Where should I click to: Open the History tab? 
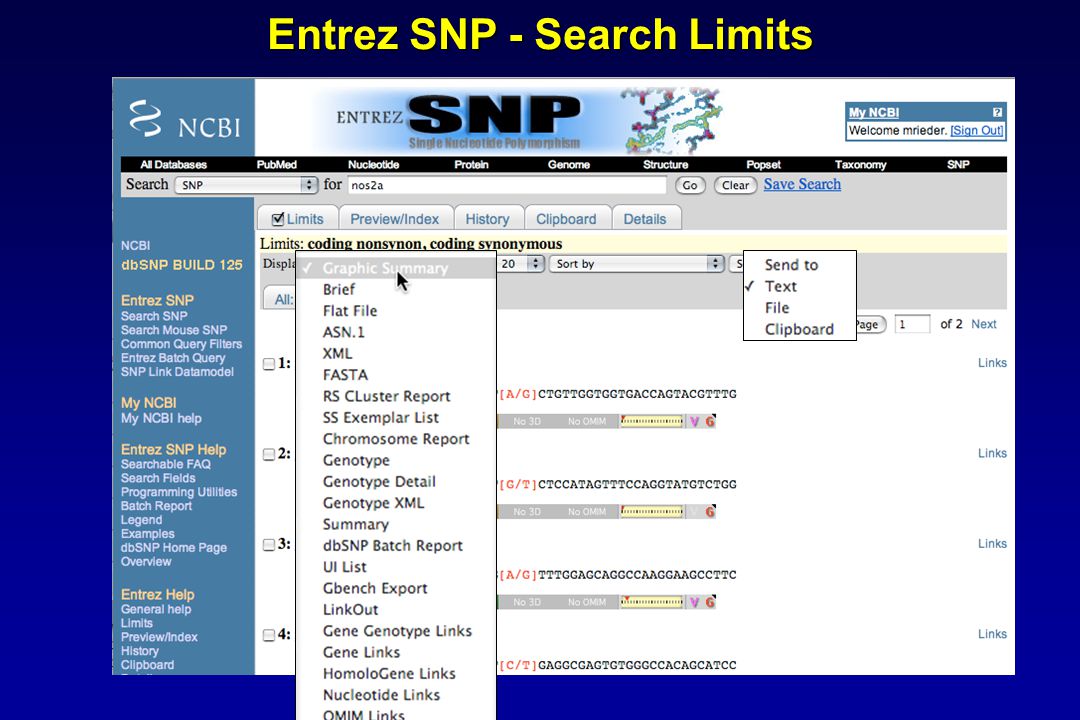coord(487,219)
